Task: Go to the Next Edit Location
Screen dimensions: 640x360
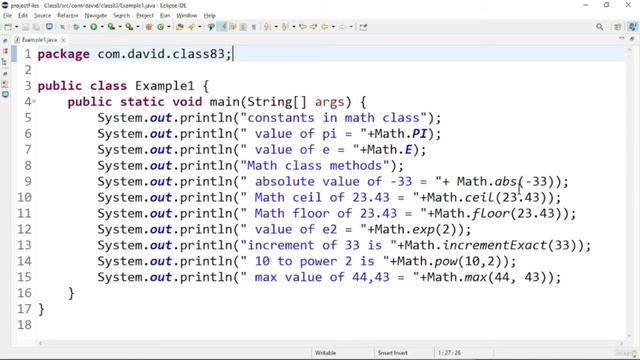Action: click(313, 27)
